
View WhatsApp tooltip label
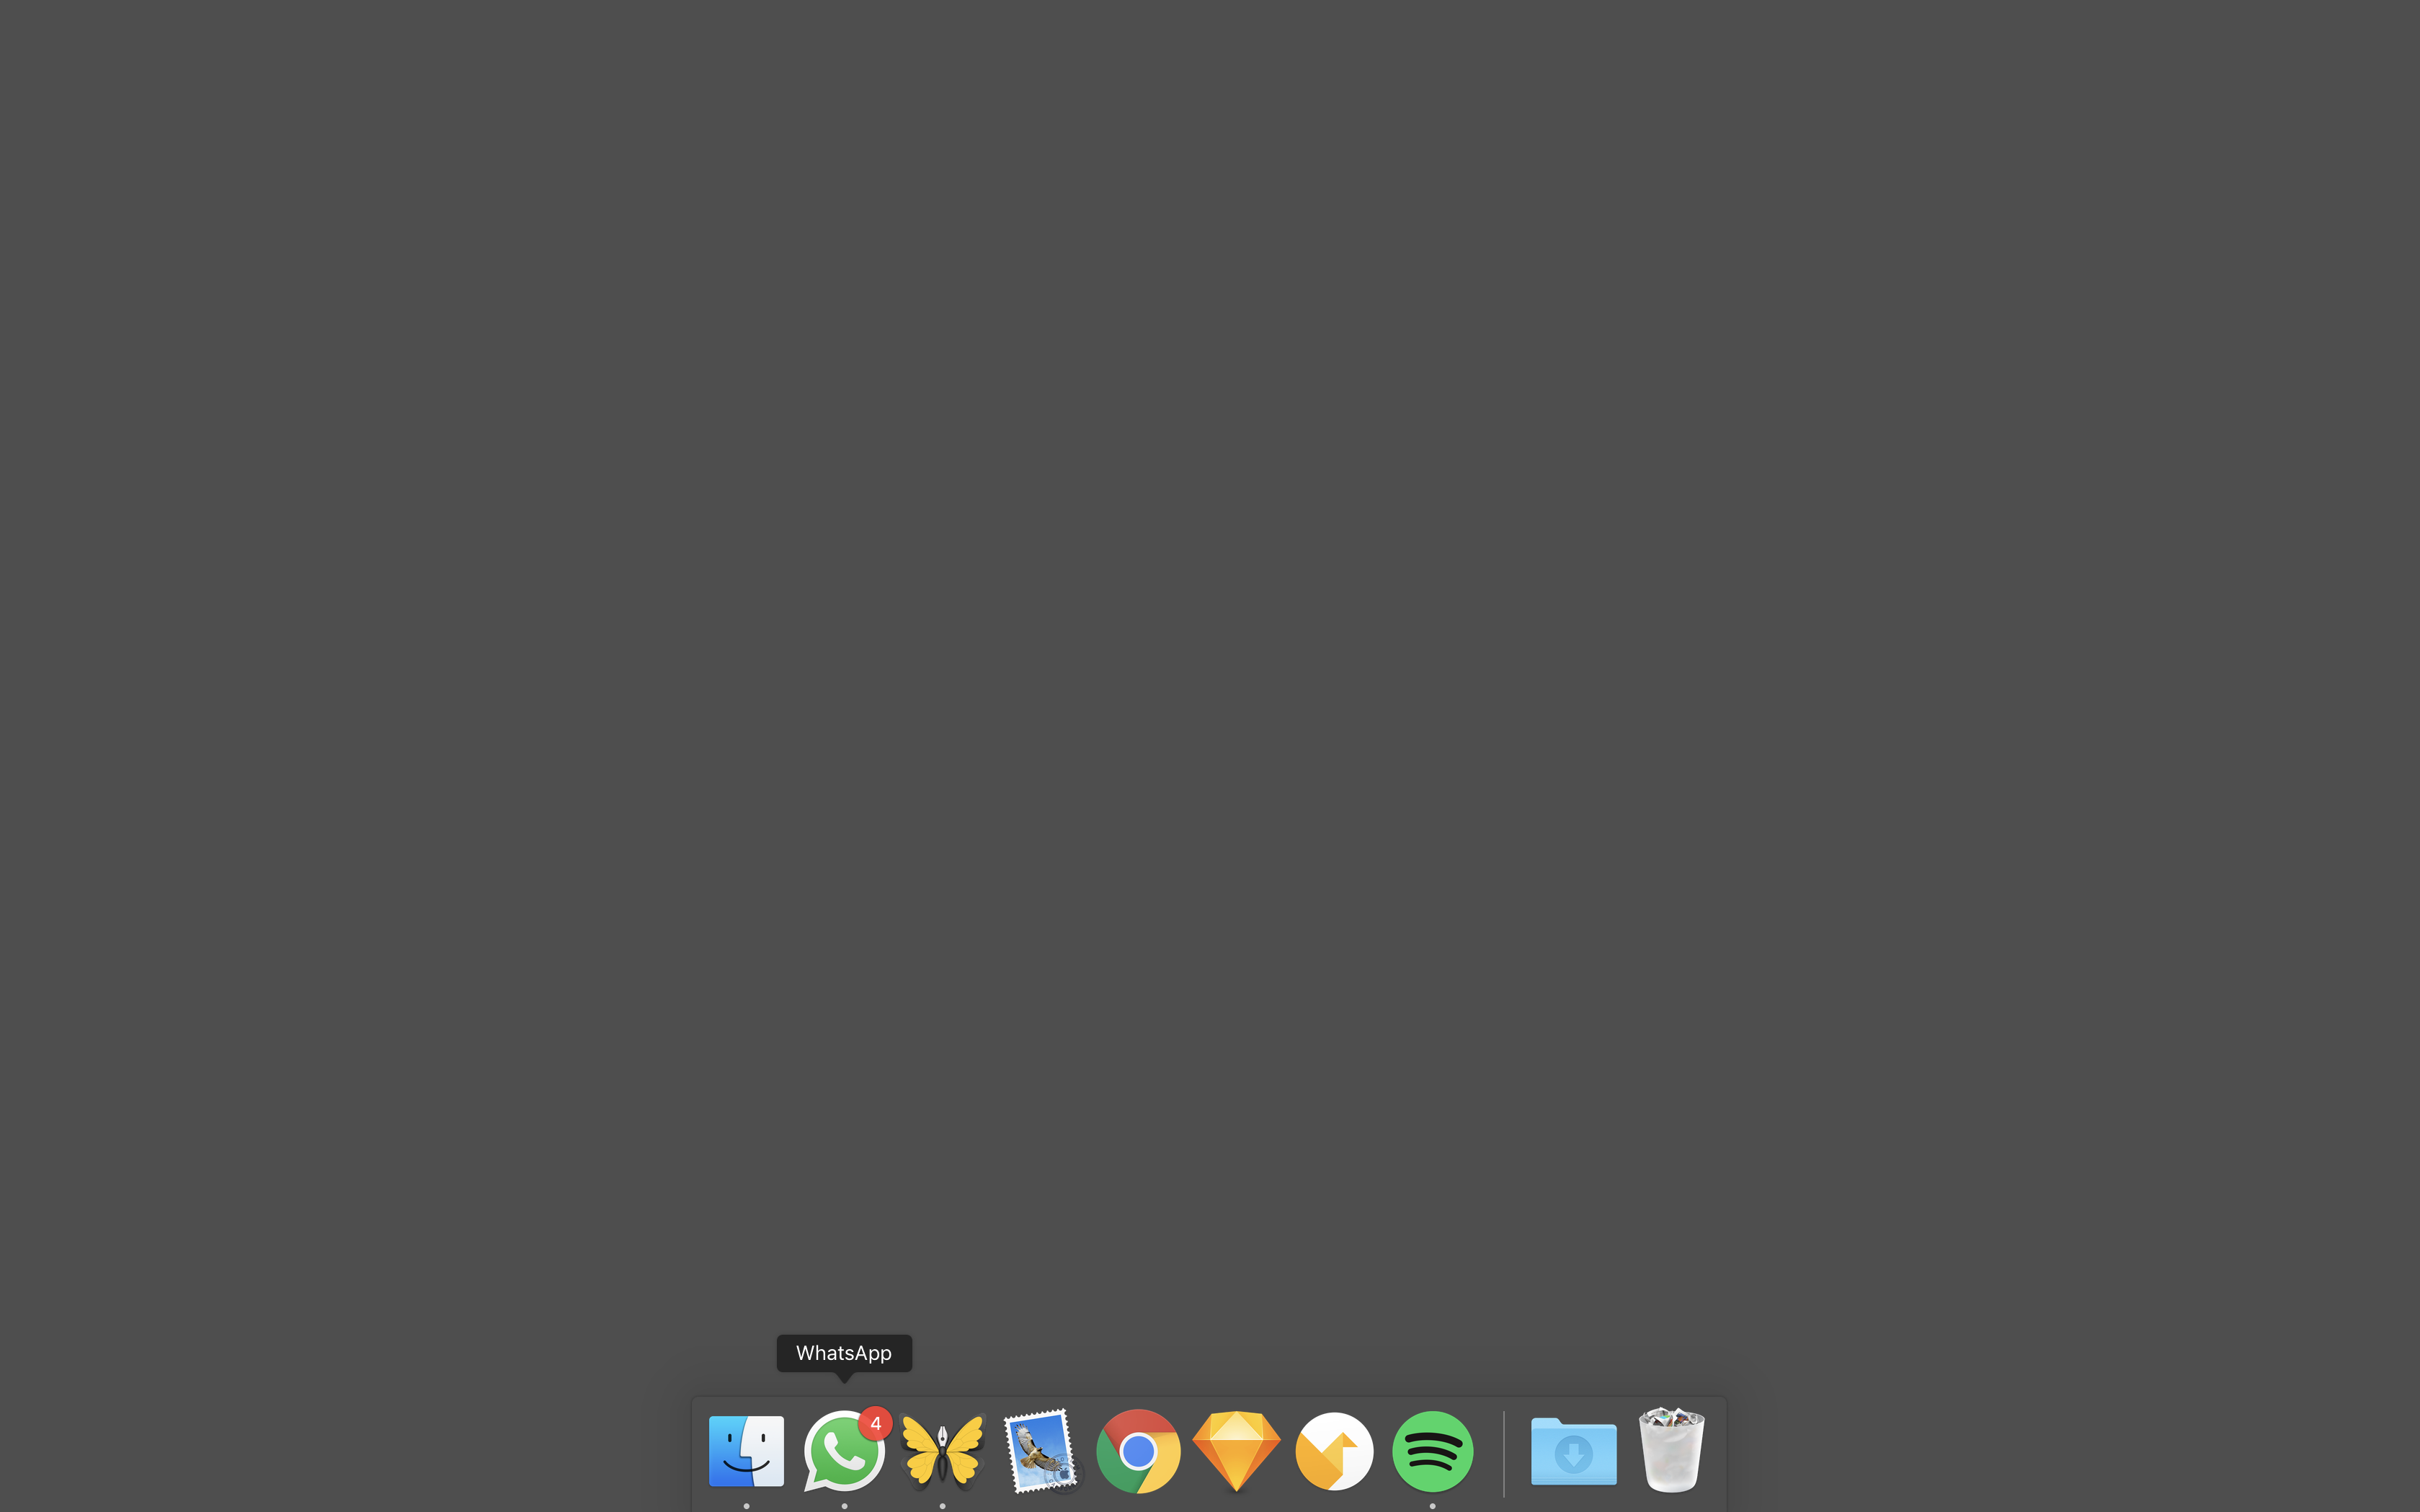coord(842,1353)
